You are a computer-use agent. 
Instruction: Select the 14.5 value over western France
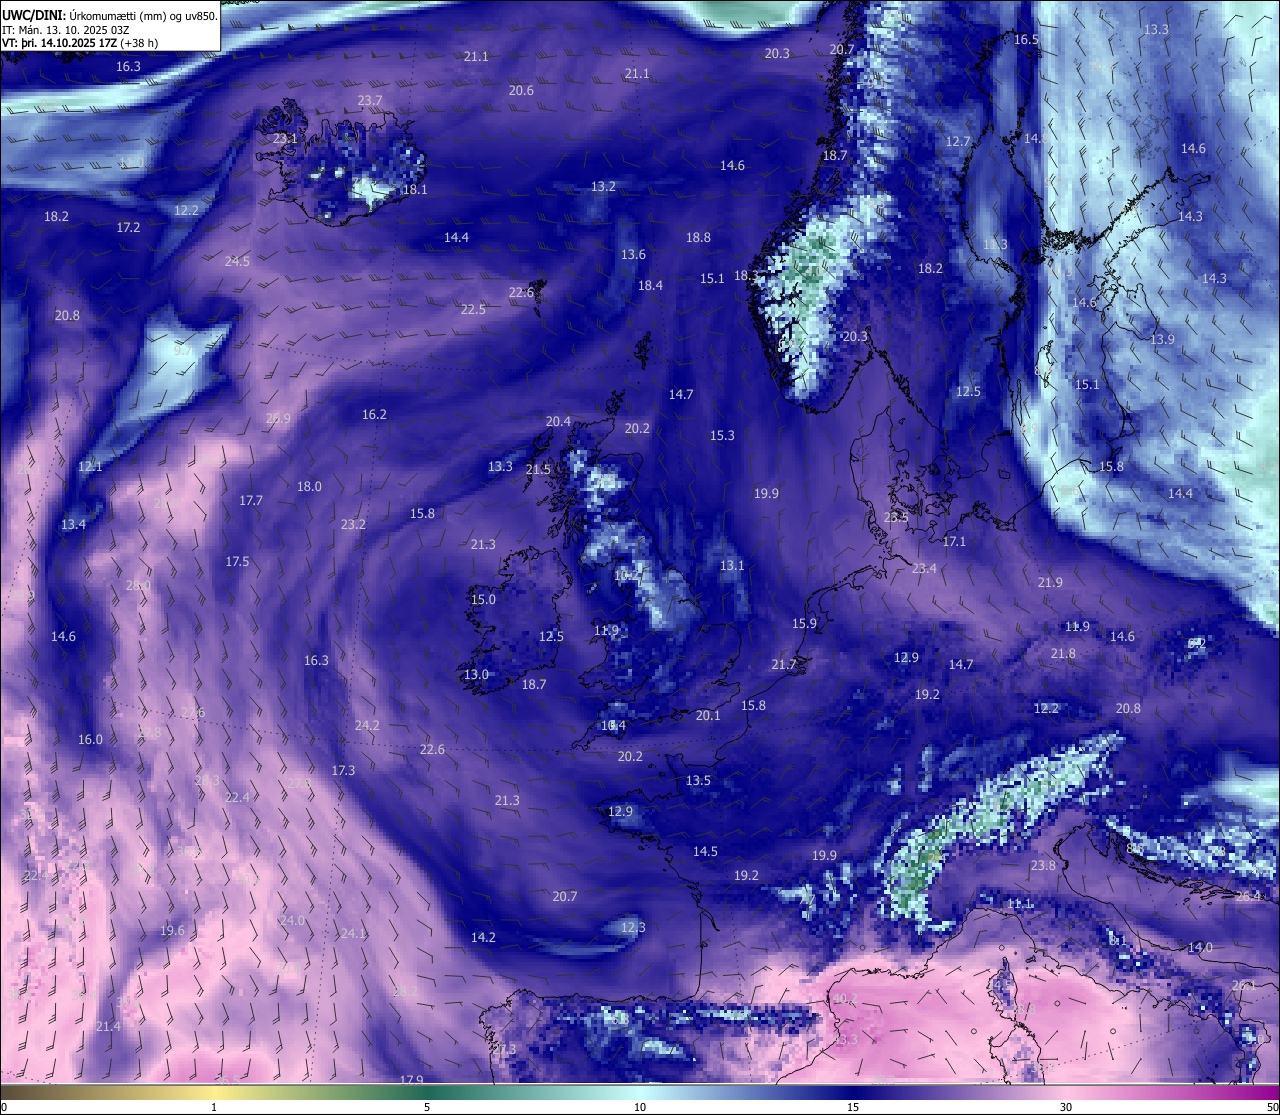[705, 851]
